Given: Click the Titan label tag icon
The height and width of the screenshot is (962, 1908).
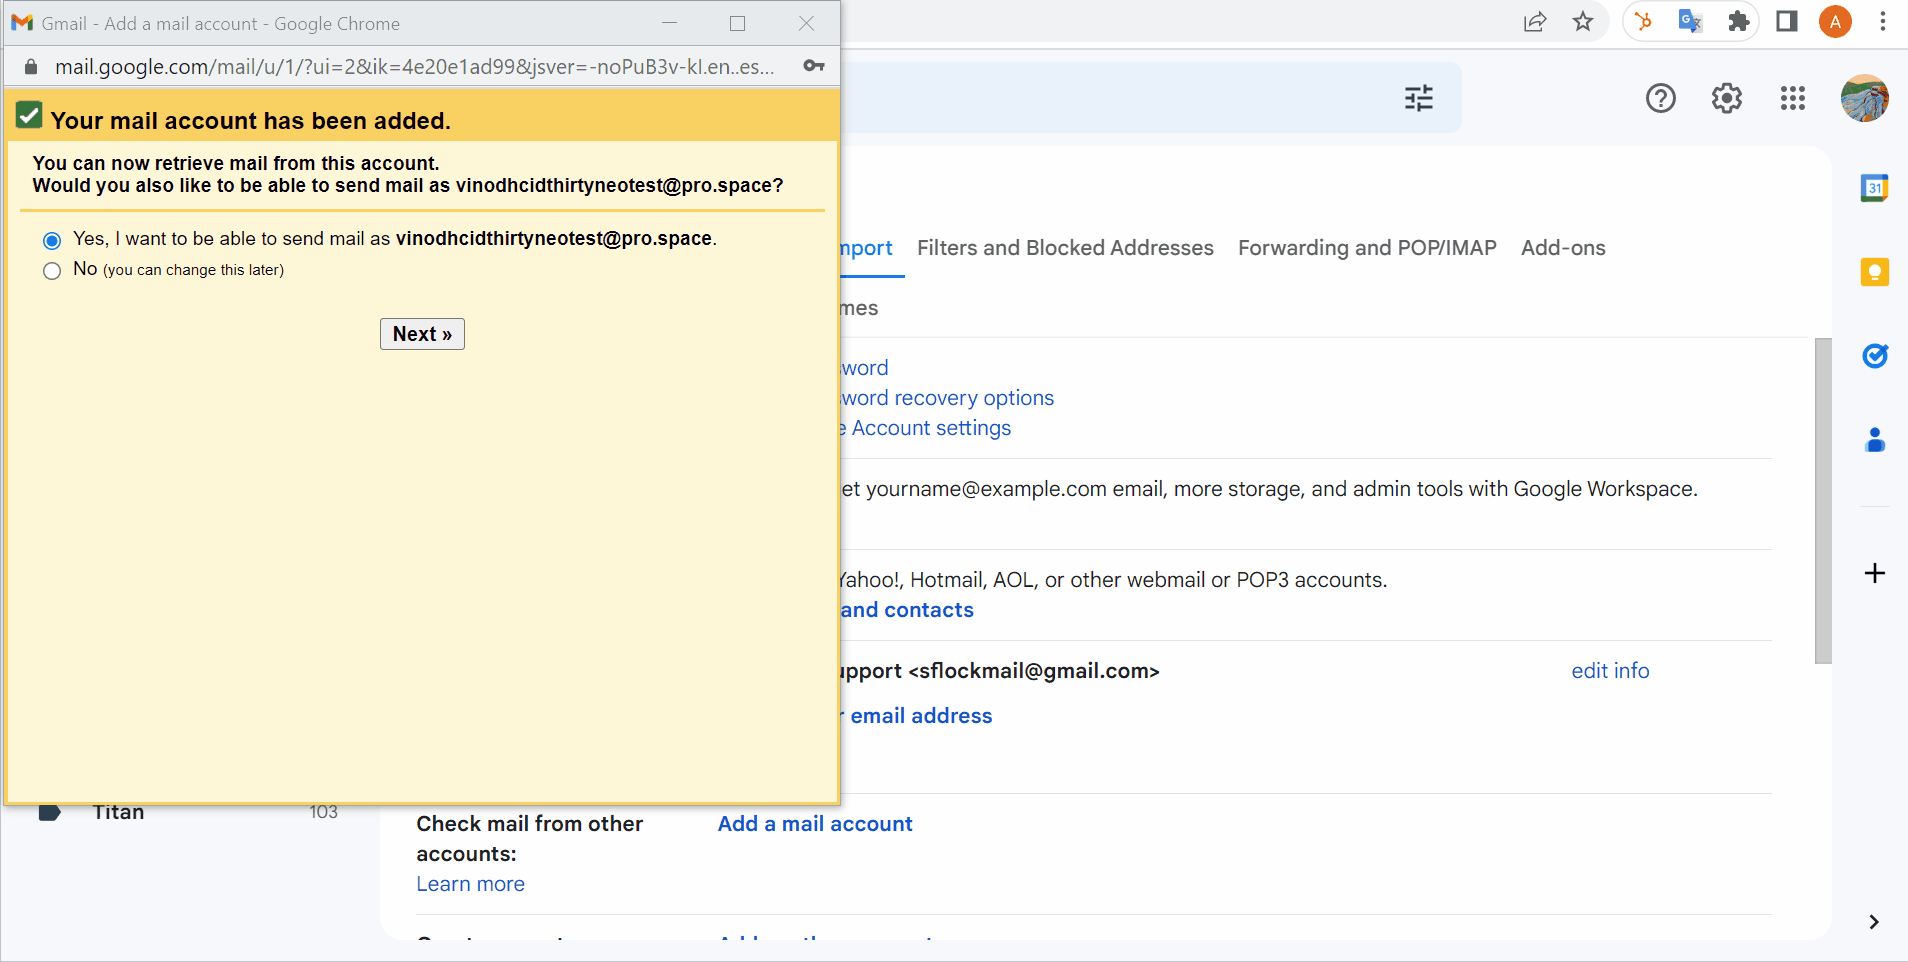Looking at the screenshot, I should [x=49, y=812].
